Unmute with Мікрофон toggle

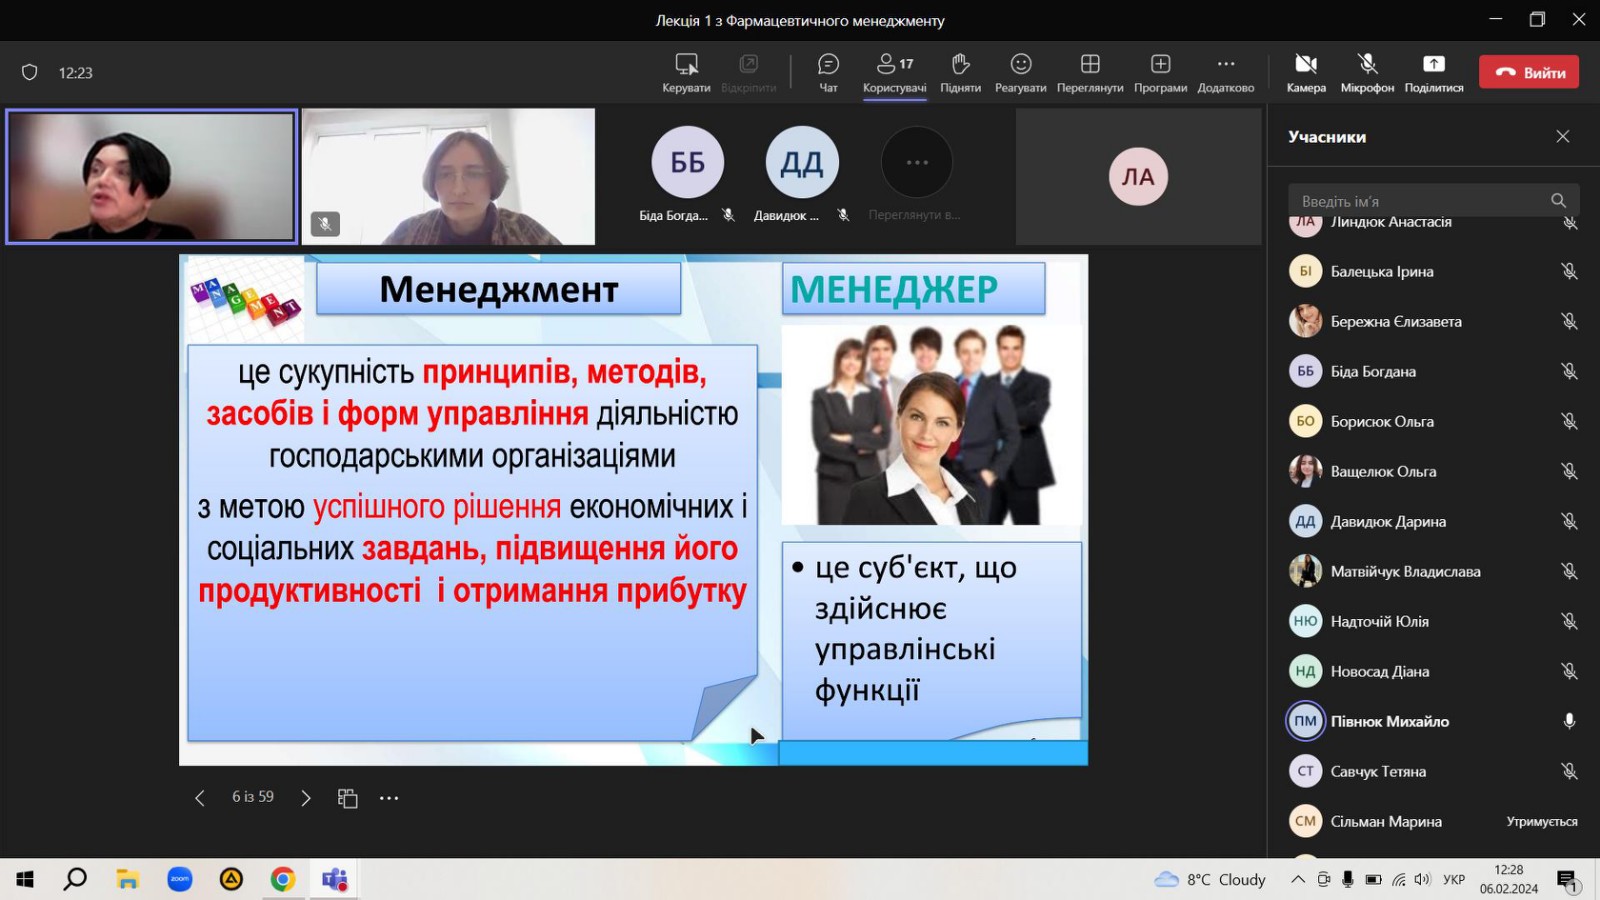[x=1367, y=72]
